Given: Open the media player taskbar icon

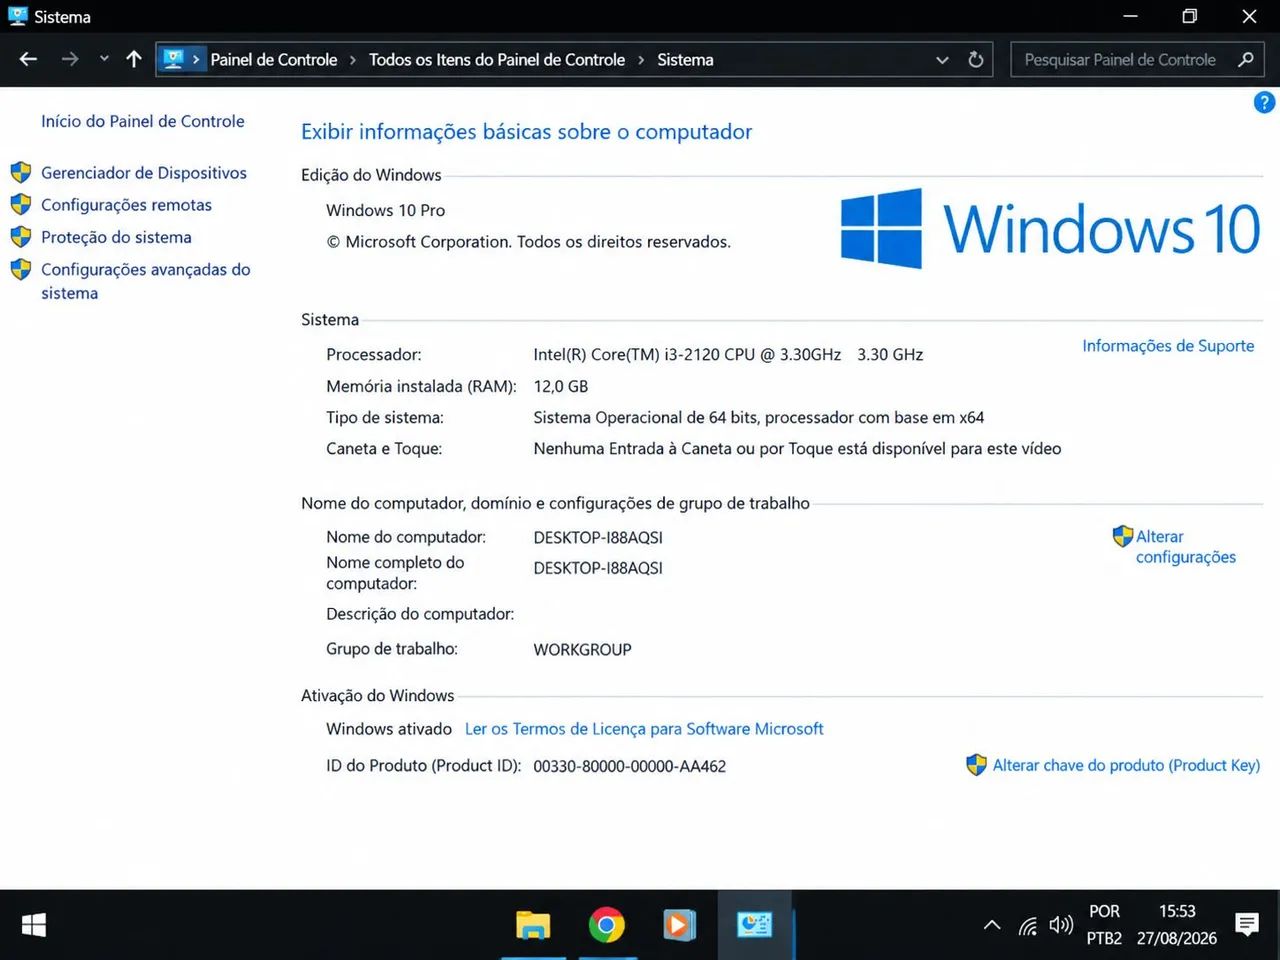Looking at the screenshot, I should [x=680, y=925].
